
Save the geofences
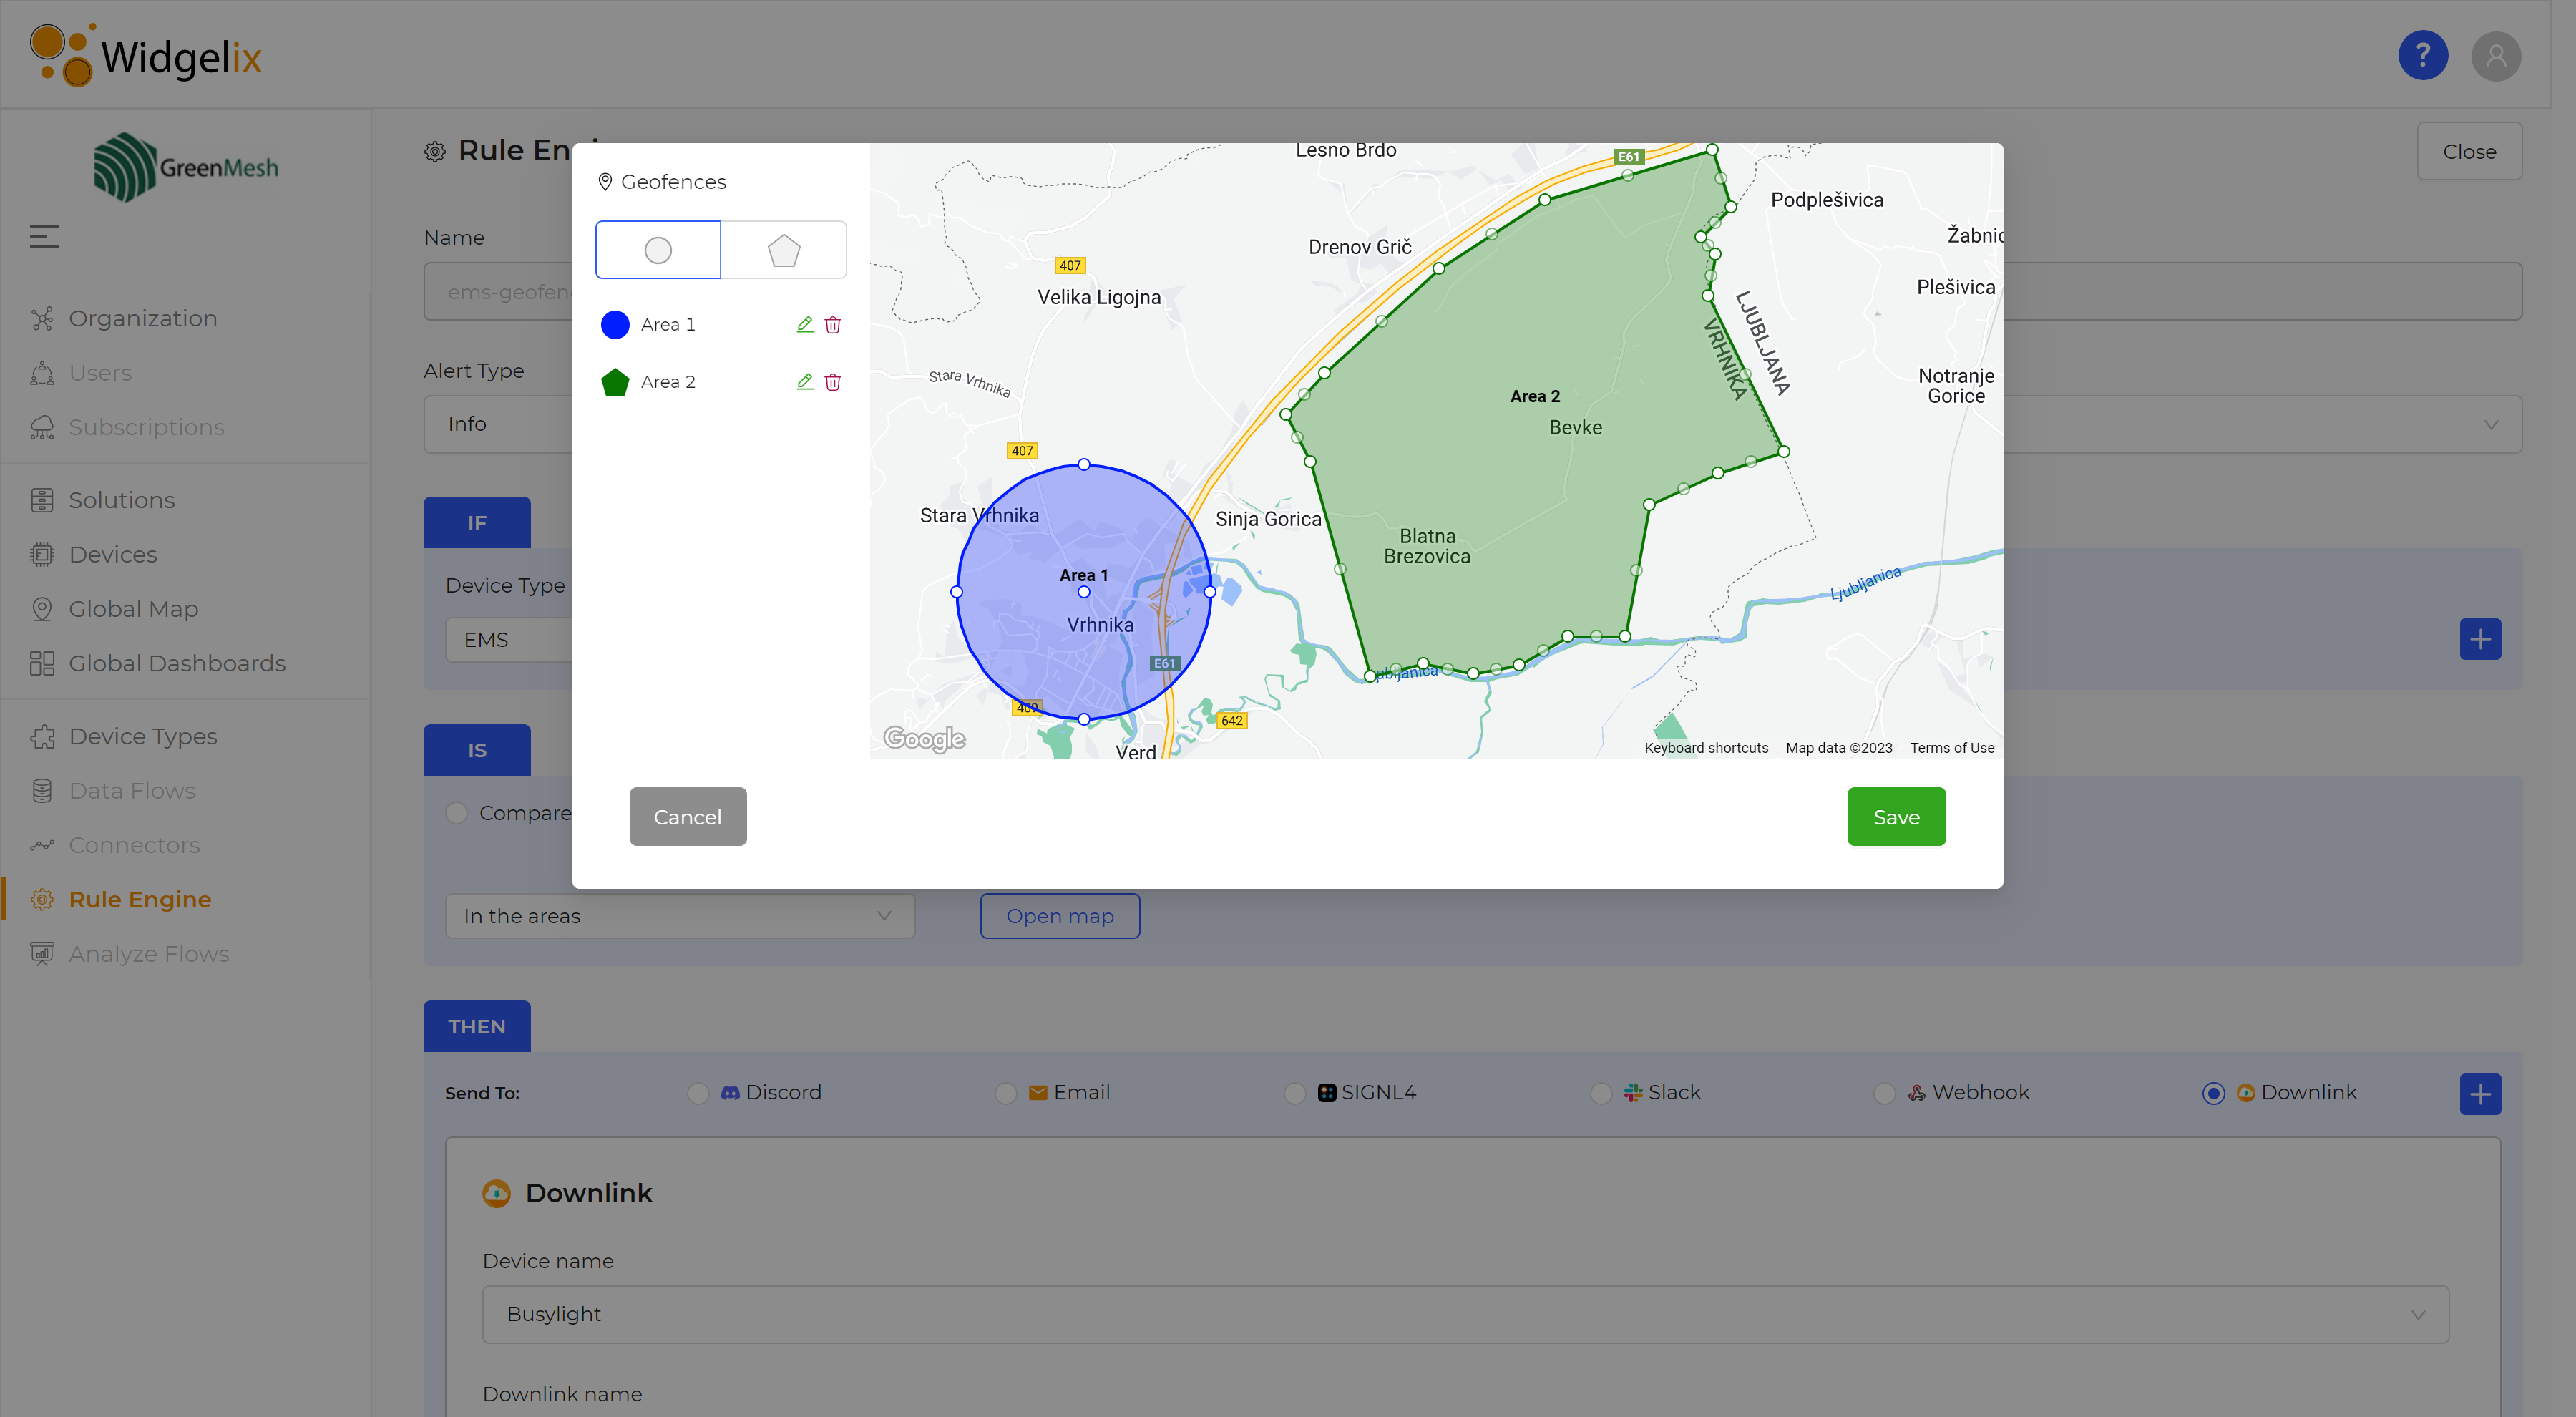[x=1895, y=817]
